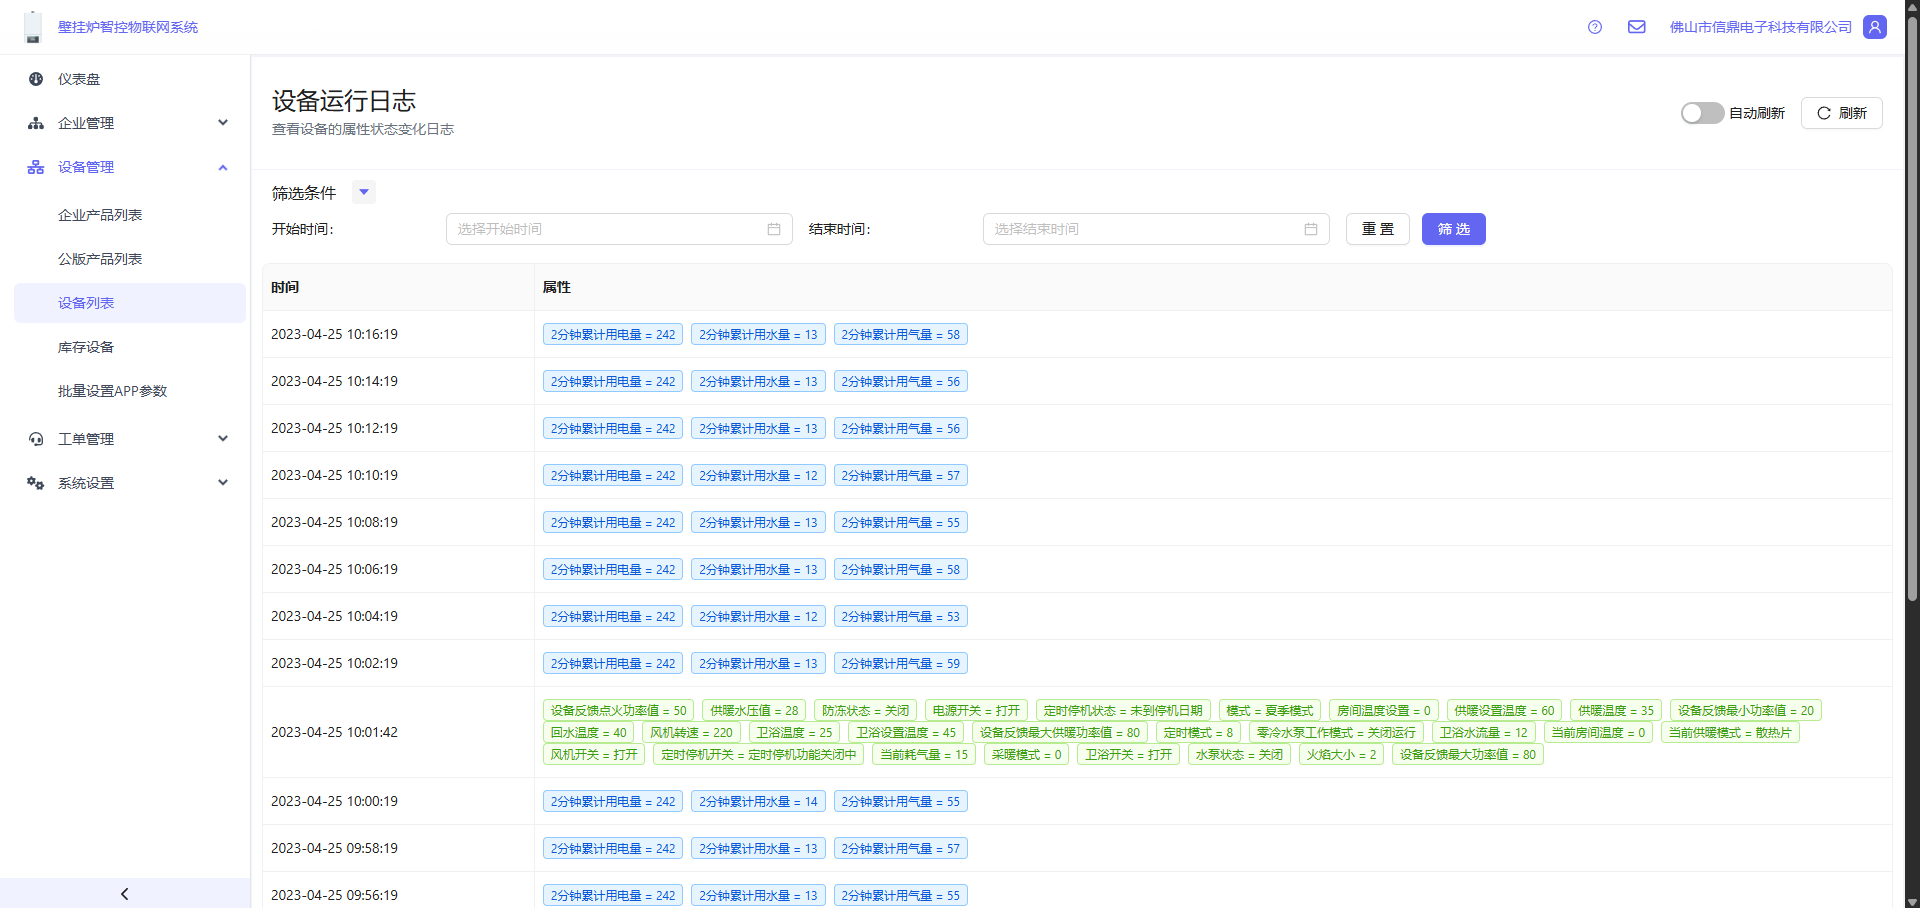
Task: Click the calendar icon in end time field
Action: [1311, 229]
